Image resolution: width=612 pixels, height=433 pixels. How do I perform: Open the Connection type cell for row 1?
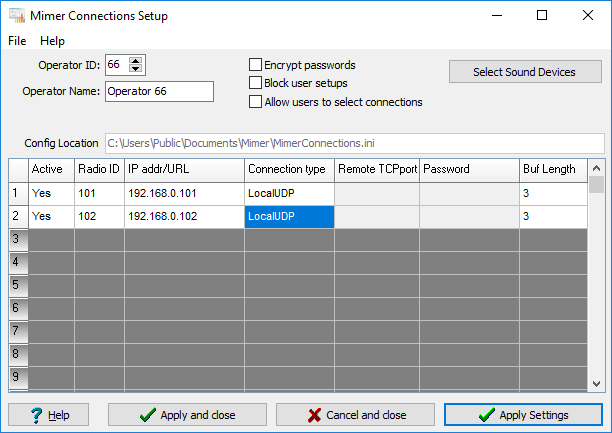(x=289, y=193)
